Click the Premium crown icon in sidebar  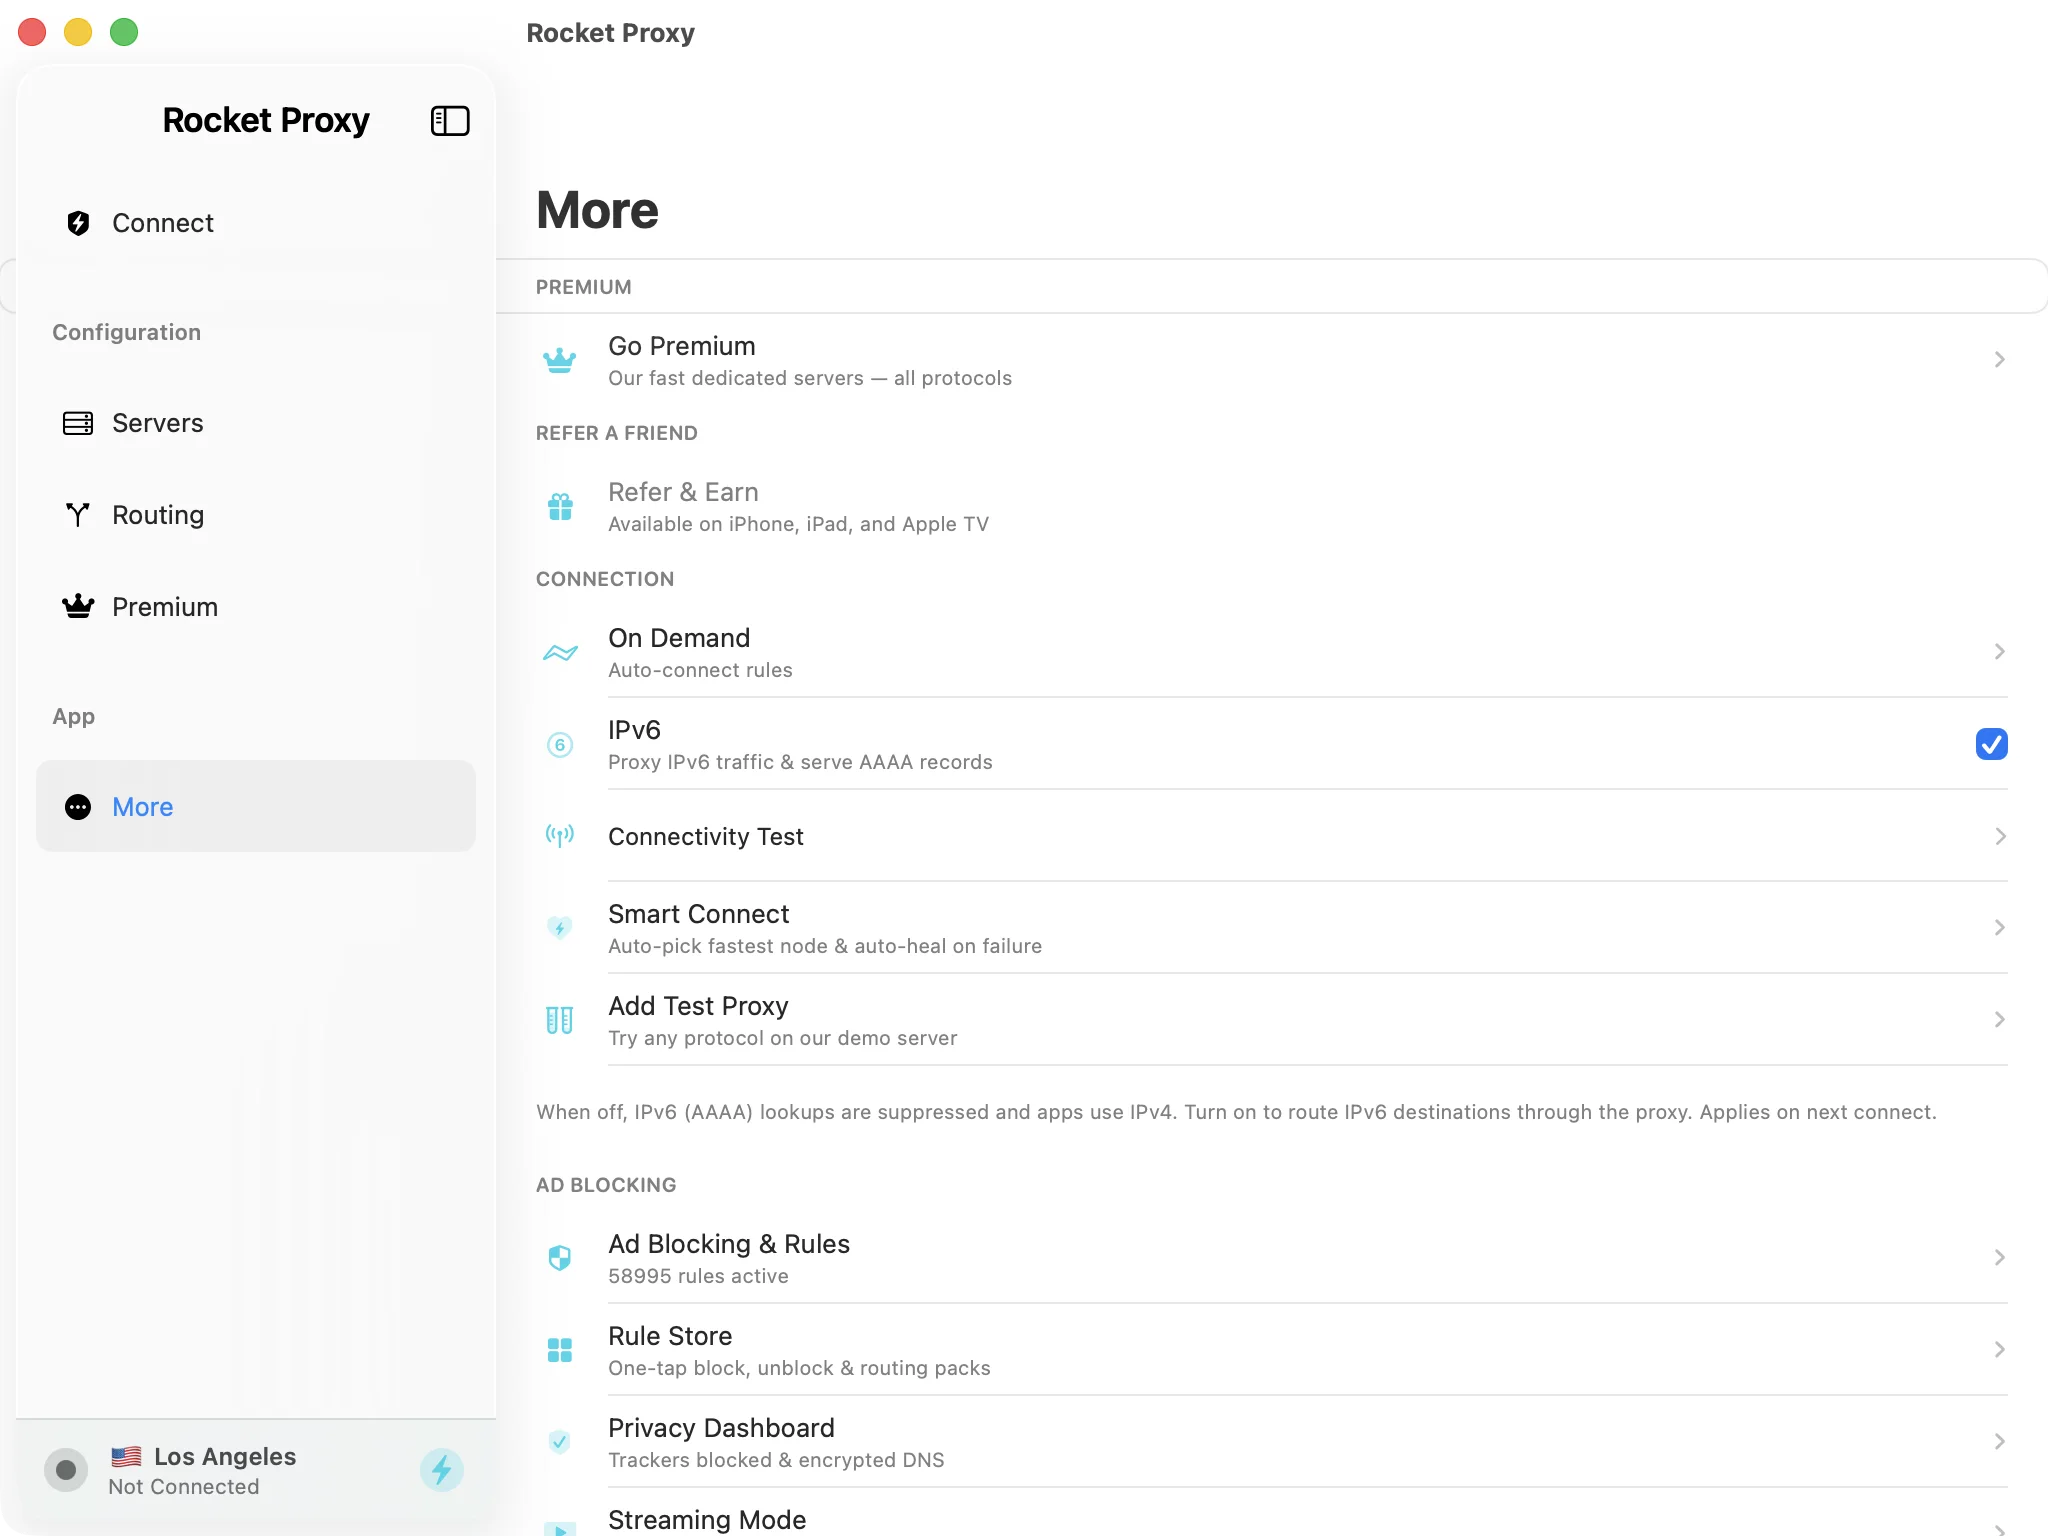78,606
